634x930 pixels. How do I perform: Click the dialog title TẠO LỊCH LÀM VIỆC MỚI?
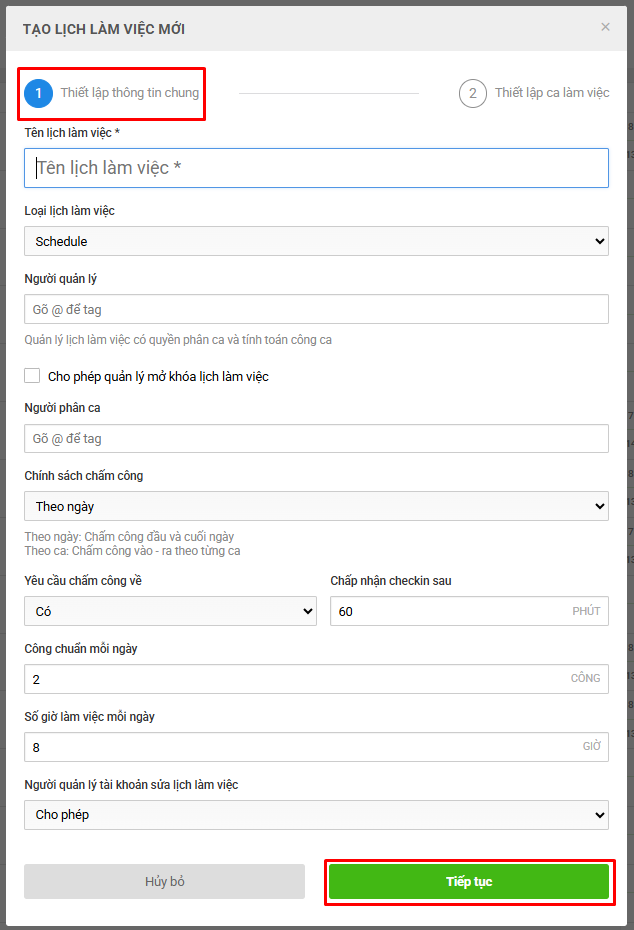[x=104, y=29]
